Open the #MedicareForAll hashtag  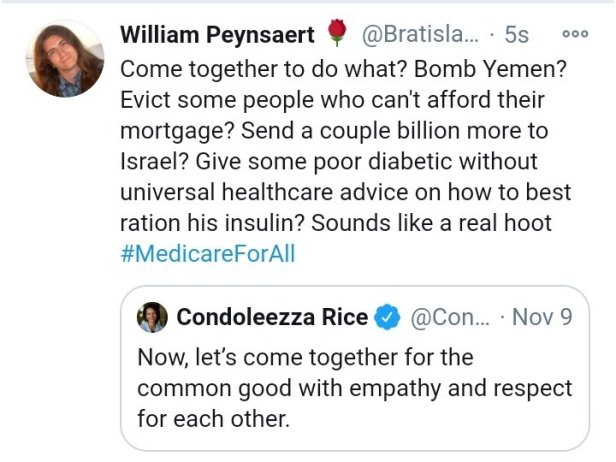click(208, 253)
